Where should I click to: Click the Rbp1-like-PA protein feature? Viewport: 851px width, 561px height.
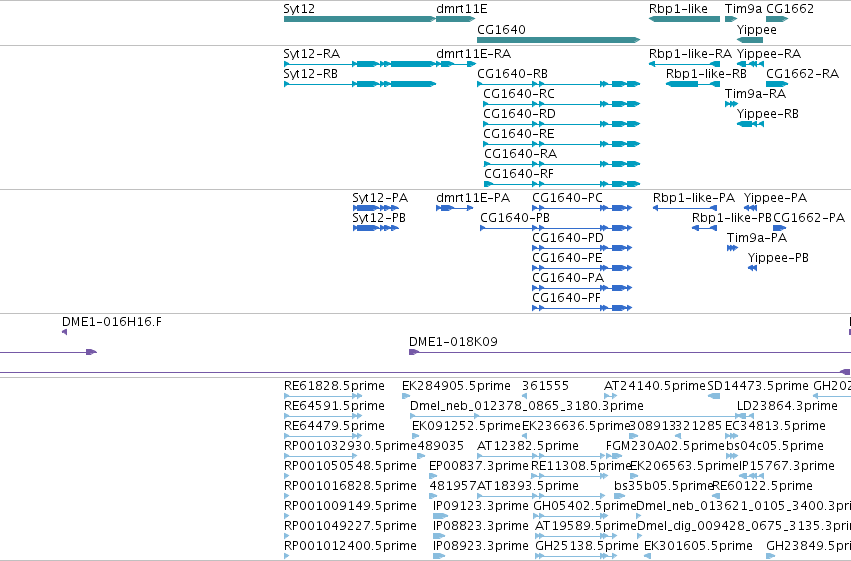click(x=685, y=208)
